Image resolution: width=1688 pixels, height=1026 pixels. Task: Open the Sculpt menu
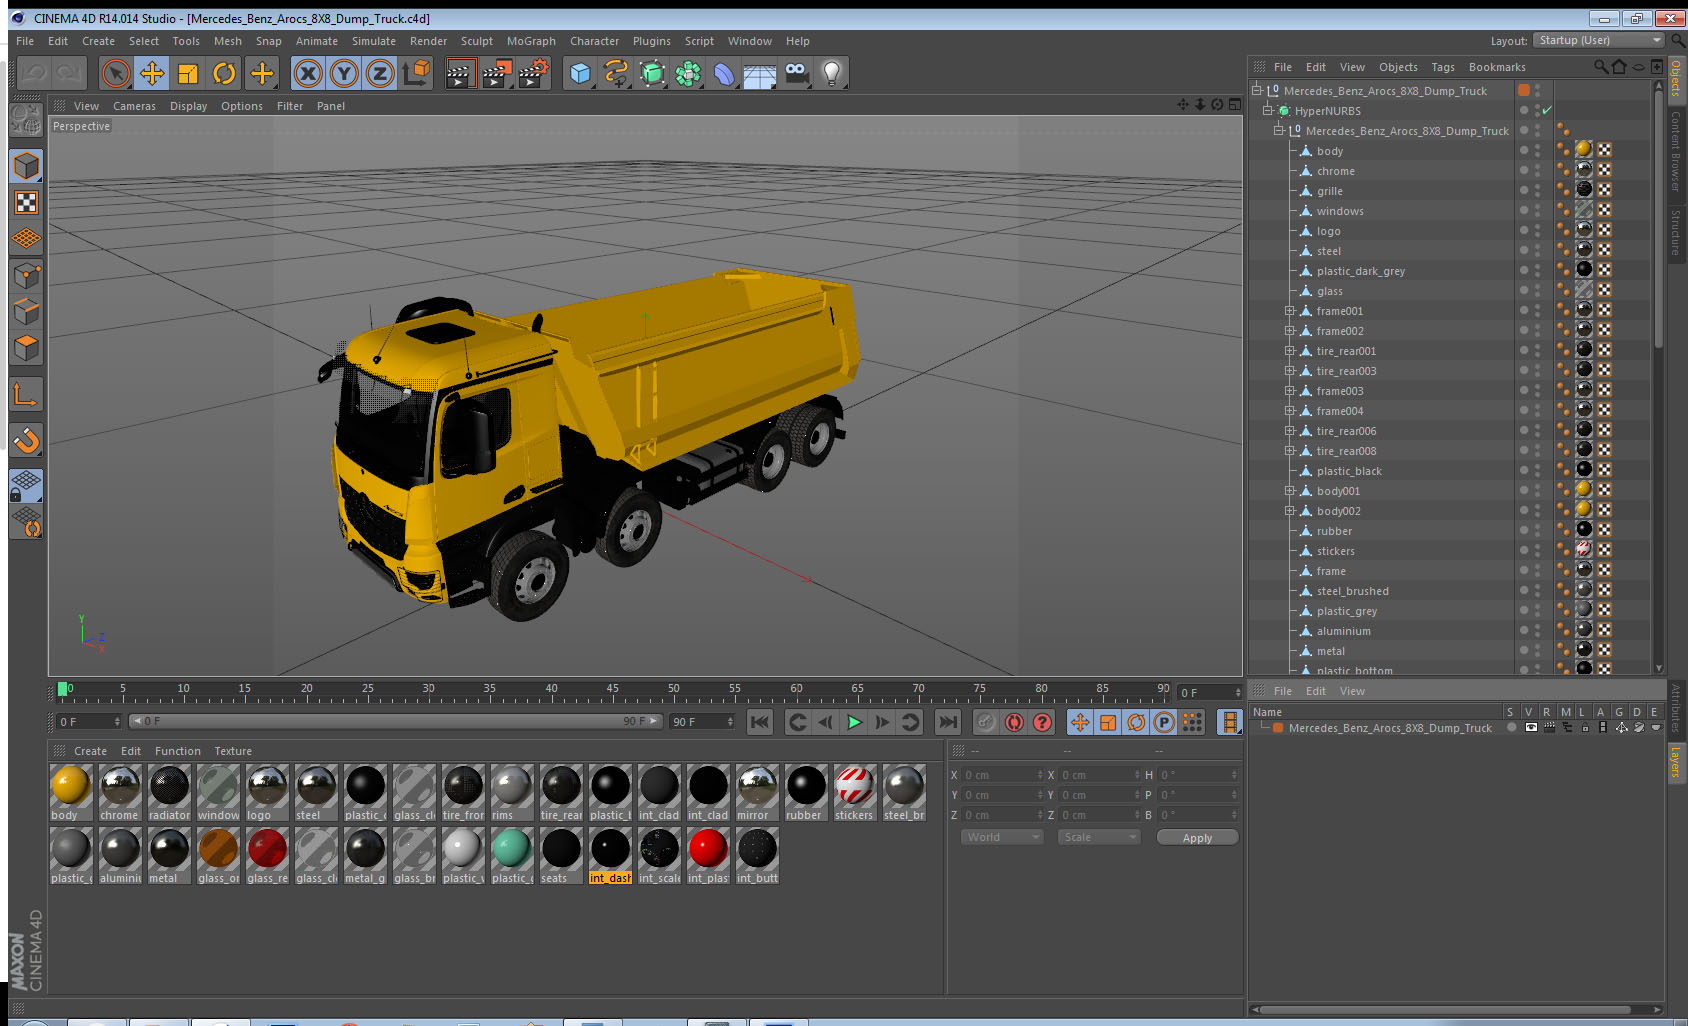click(477, 41)
